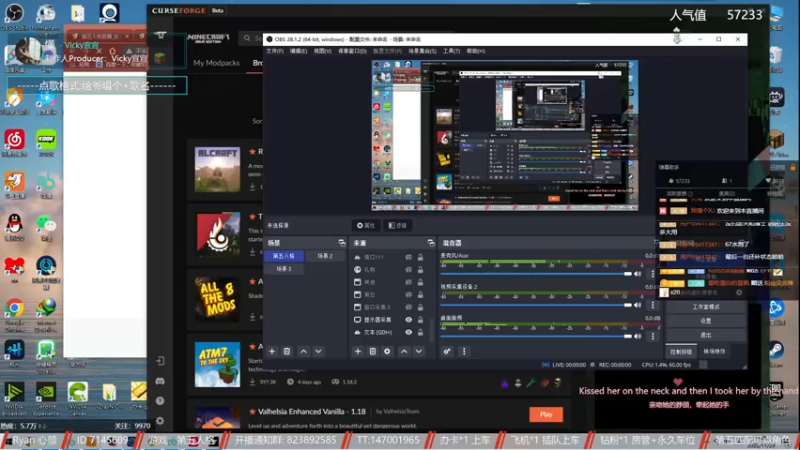Open OBS 设置 button
This screenshot has width=800, height=450.
point(706,321)
